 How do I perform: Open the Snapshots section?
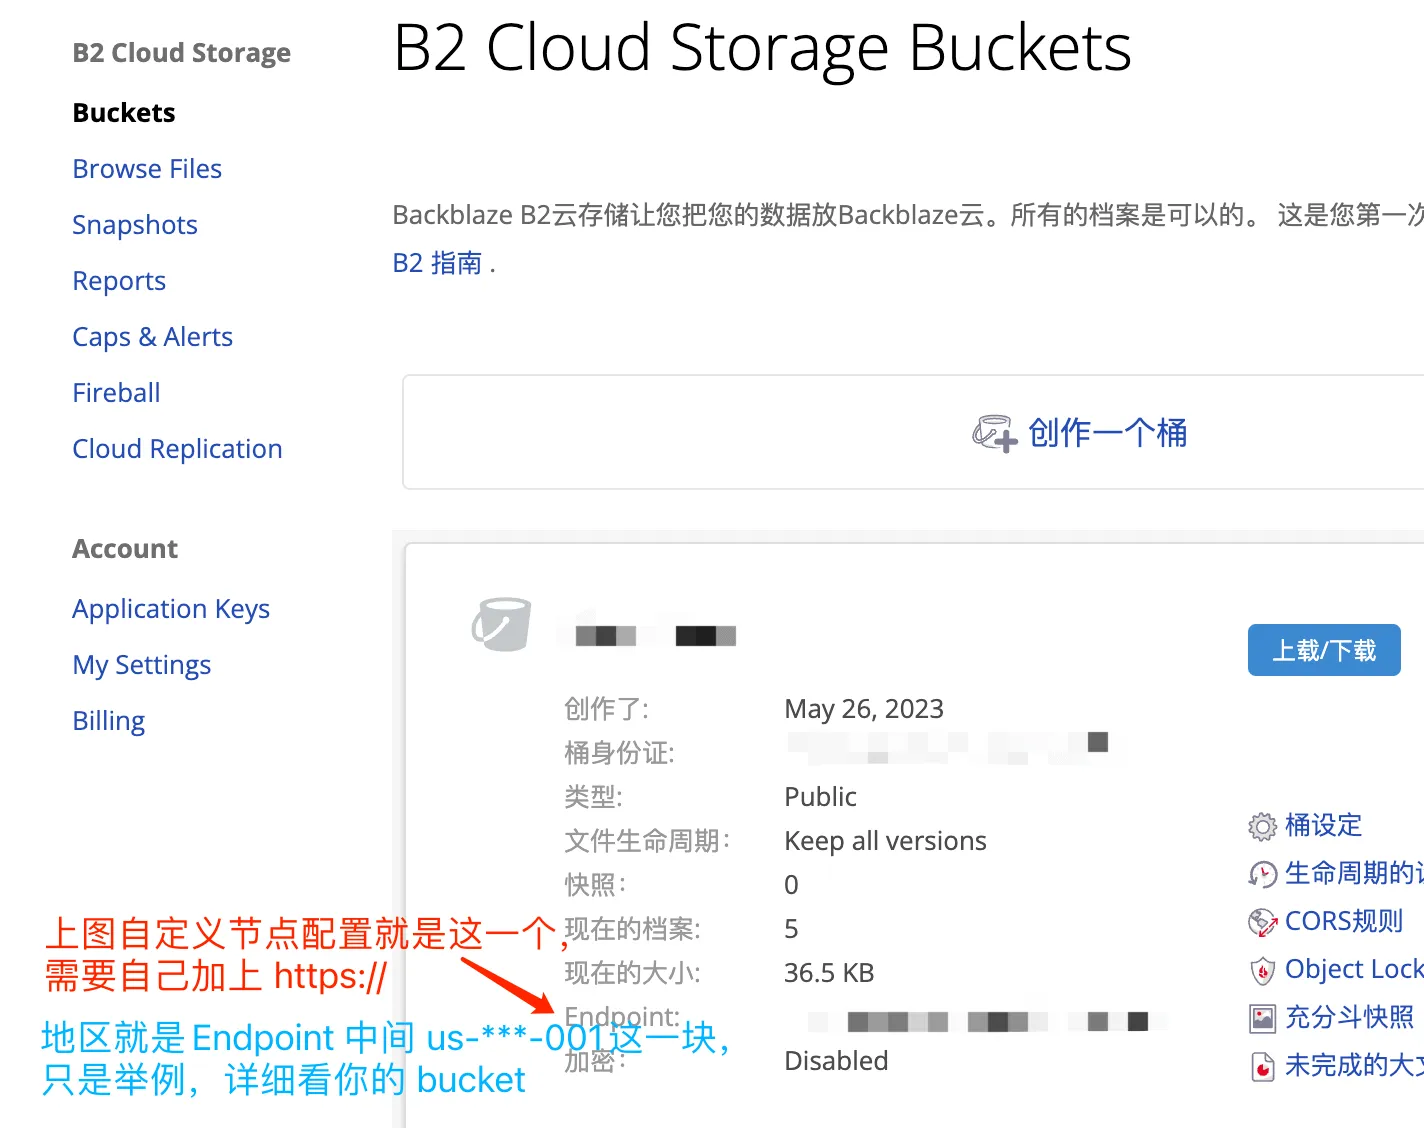coord(135,225)
